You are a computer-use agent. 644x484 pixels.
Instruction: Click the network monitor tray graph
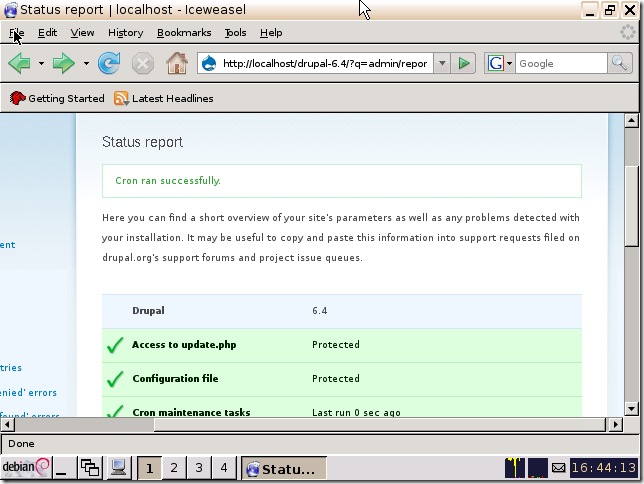point(538,468)
